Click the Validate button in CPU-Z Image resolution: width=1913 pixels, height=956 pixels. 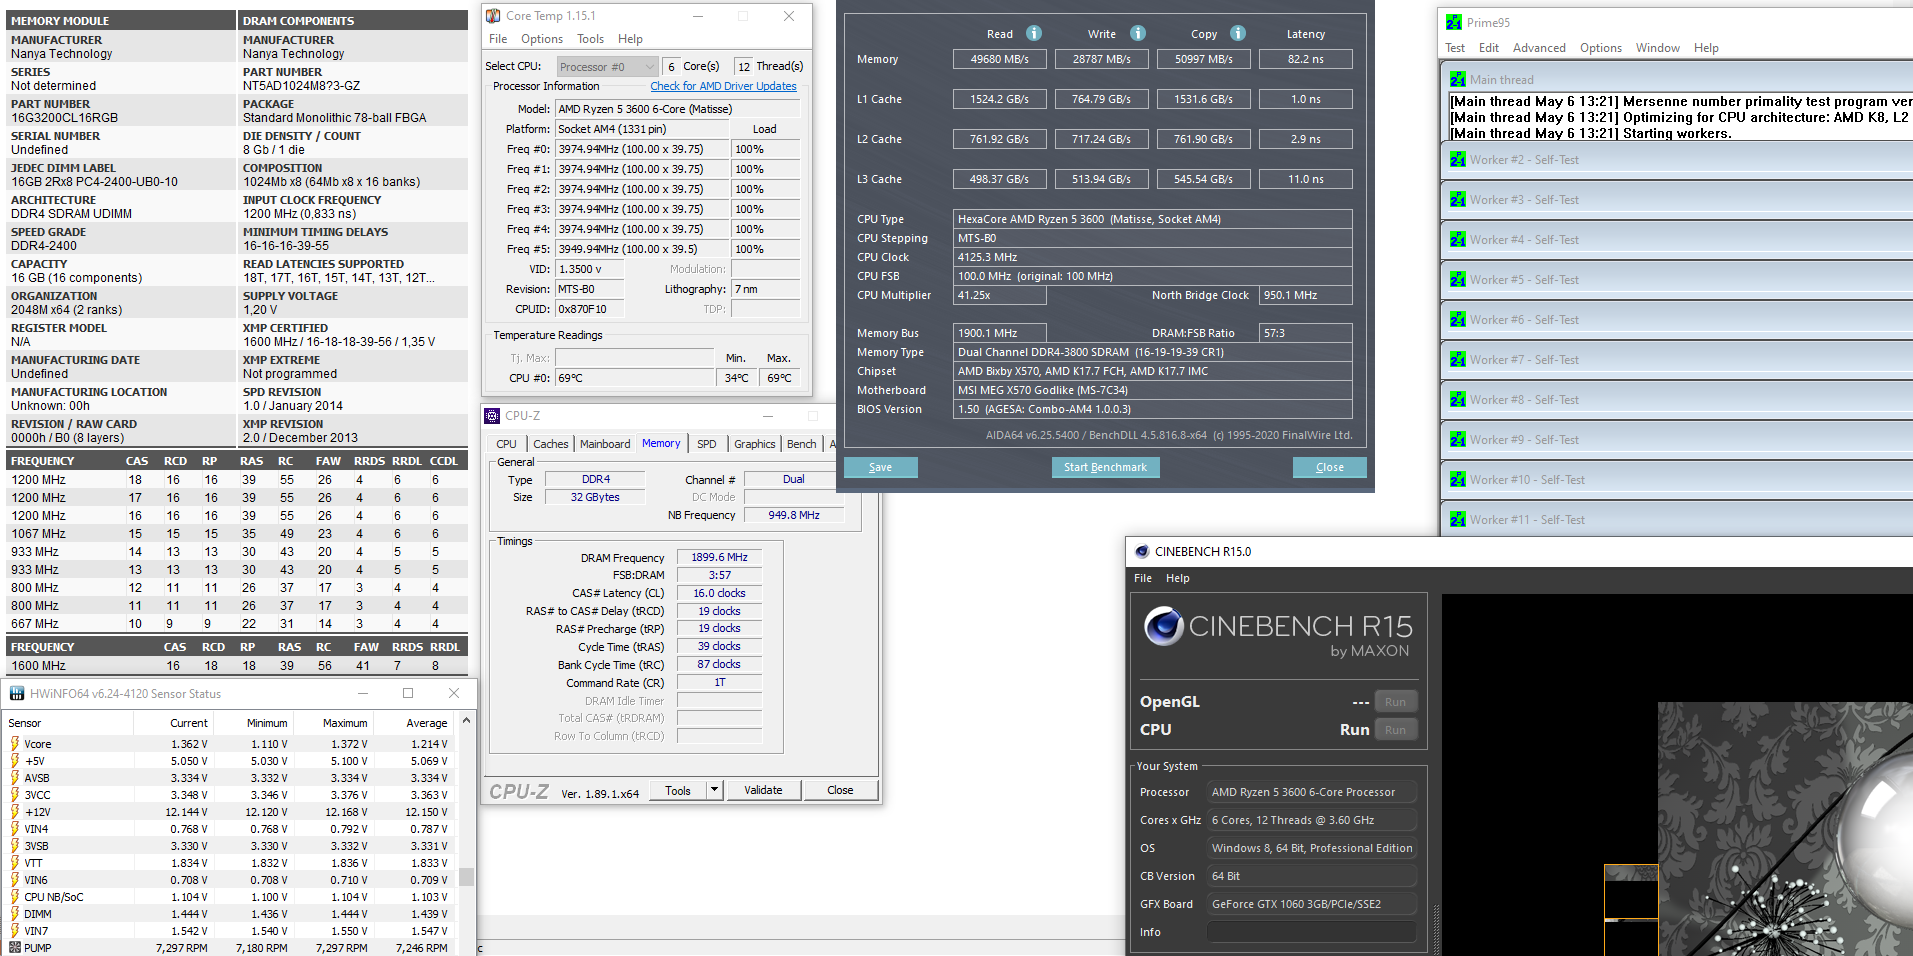[763, 790]
